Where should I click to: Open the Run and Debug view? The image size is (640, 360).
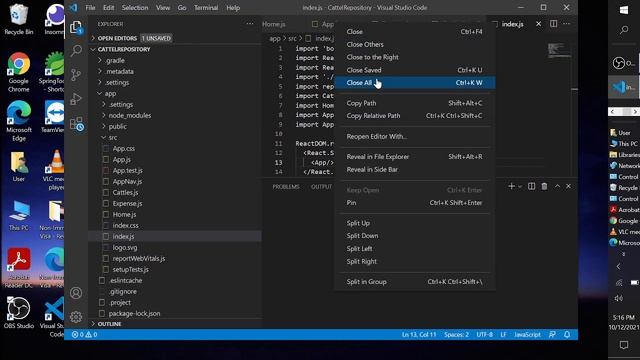click(76, 99)
